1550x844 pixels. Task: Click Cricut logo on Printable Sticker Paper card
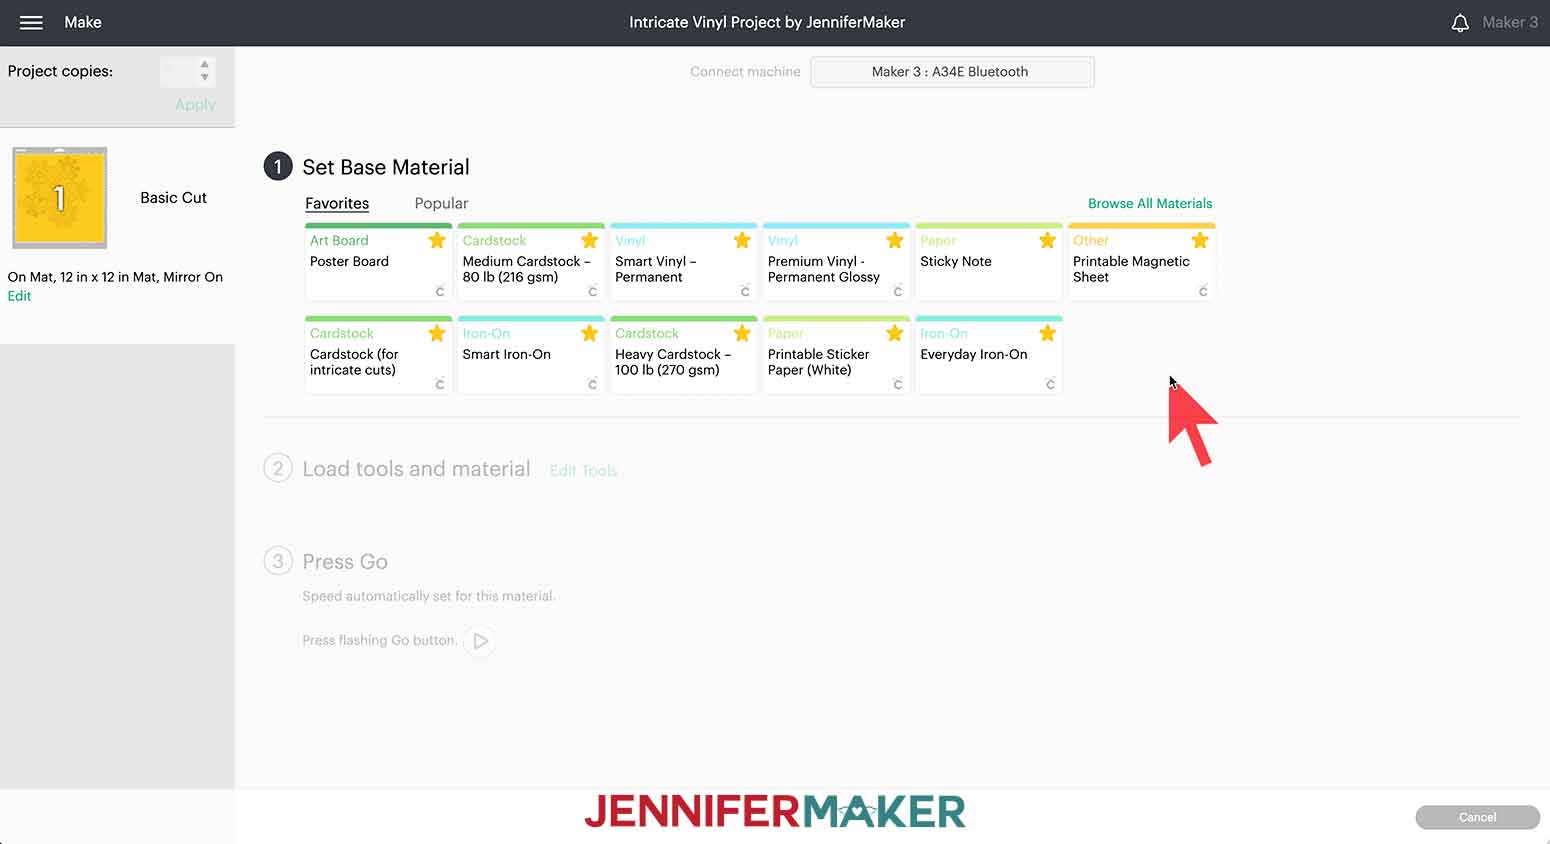coord(897,384)
